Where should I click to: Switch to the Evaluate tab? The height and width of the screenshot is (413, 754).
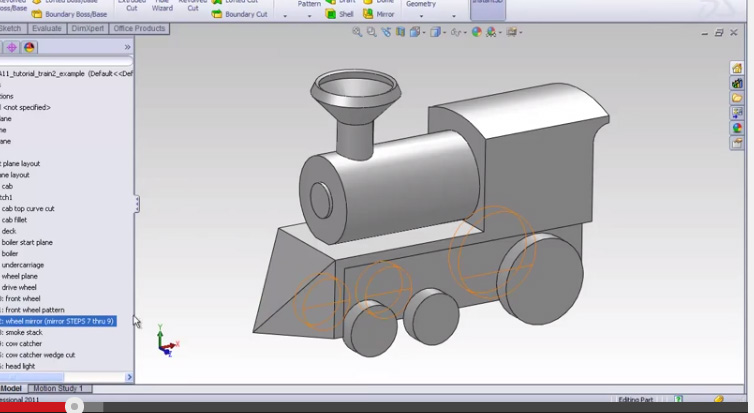47,28
